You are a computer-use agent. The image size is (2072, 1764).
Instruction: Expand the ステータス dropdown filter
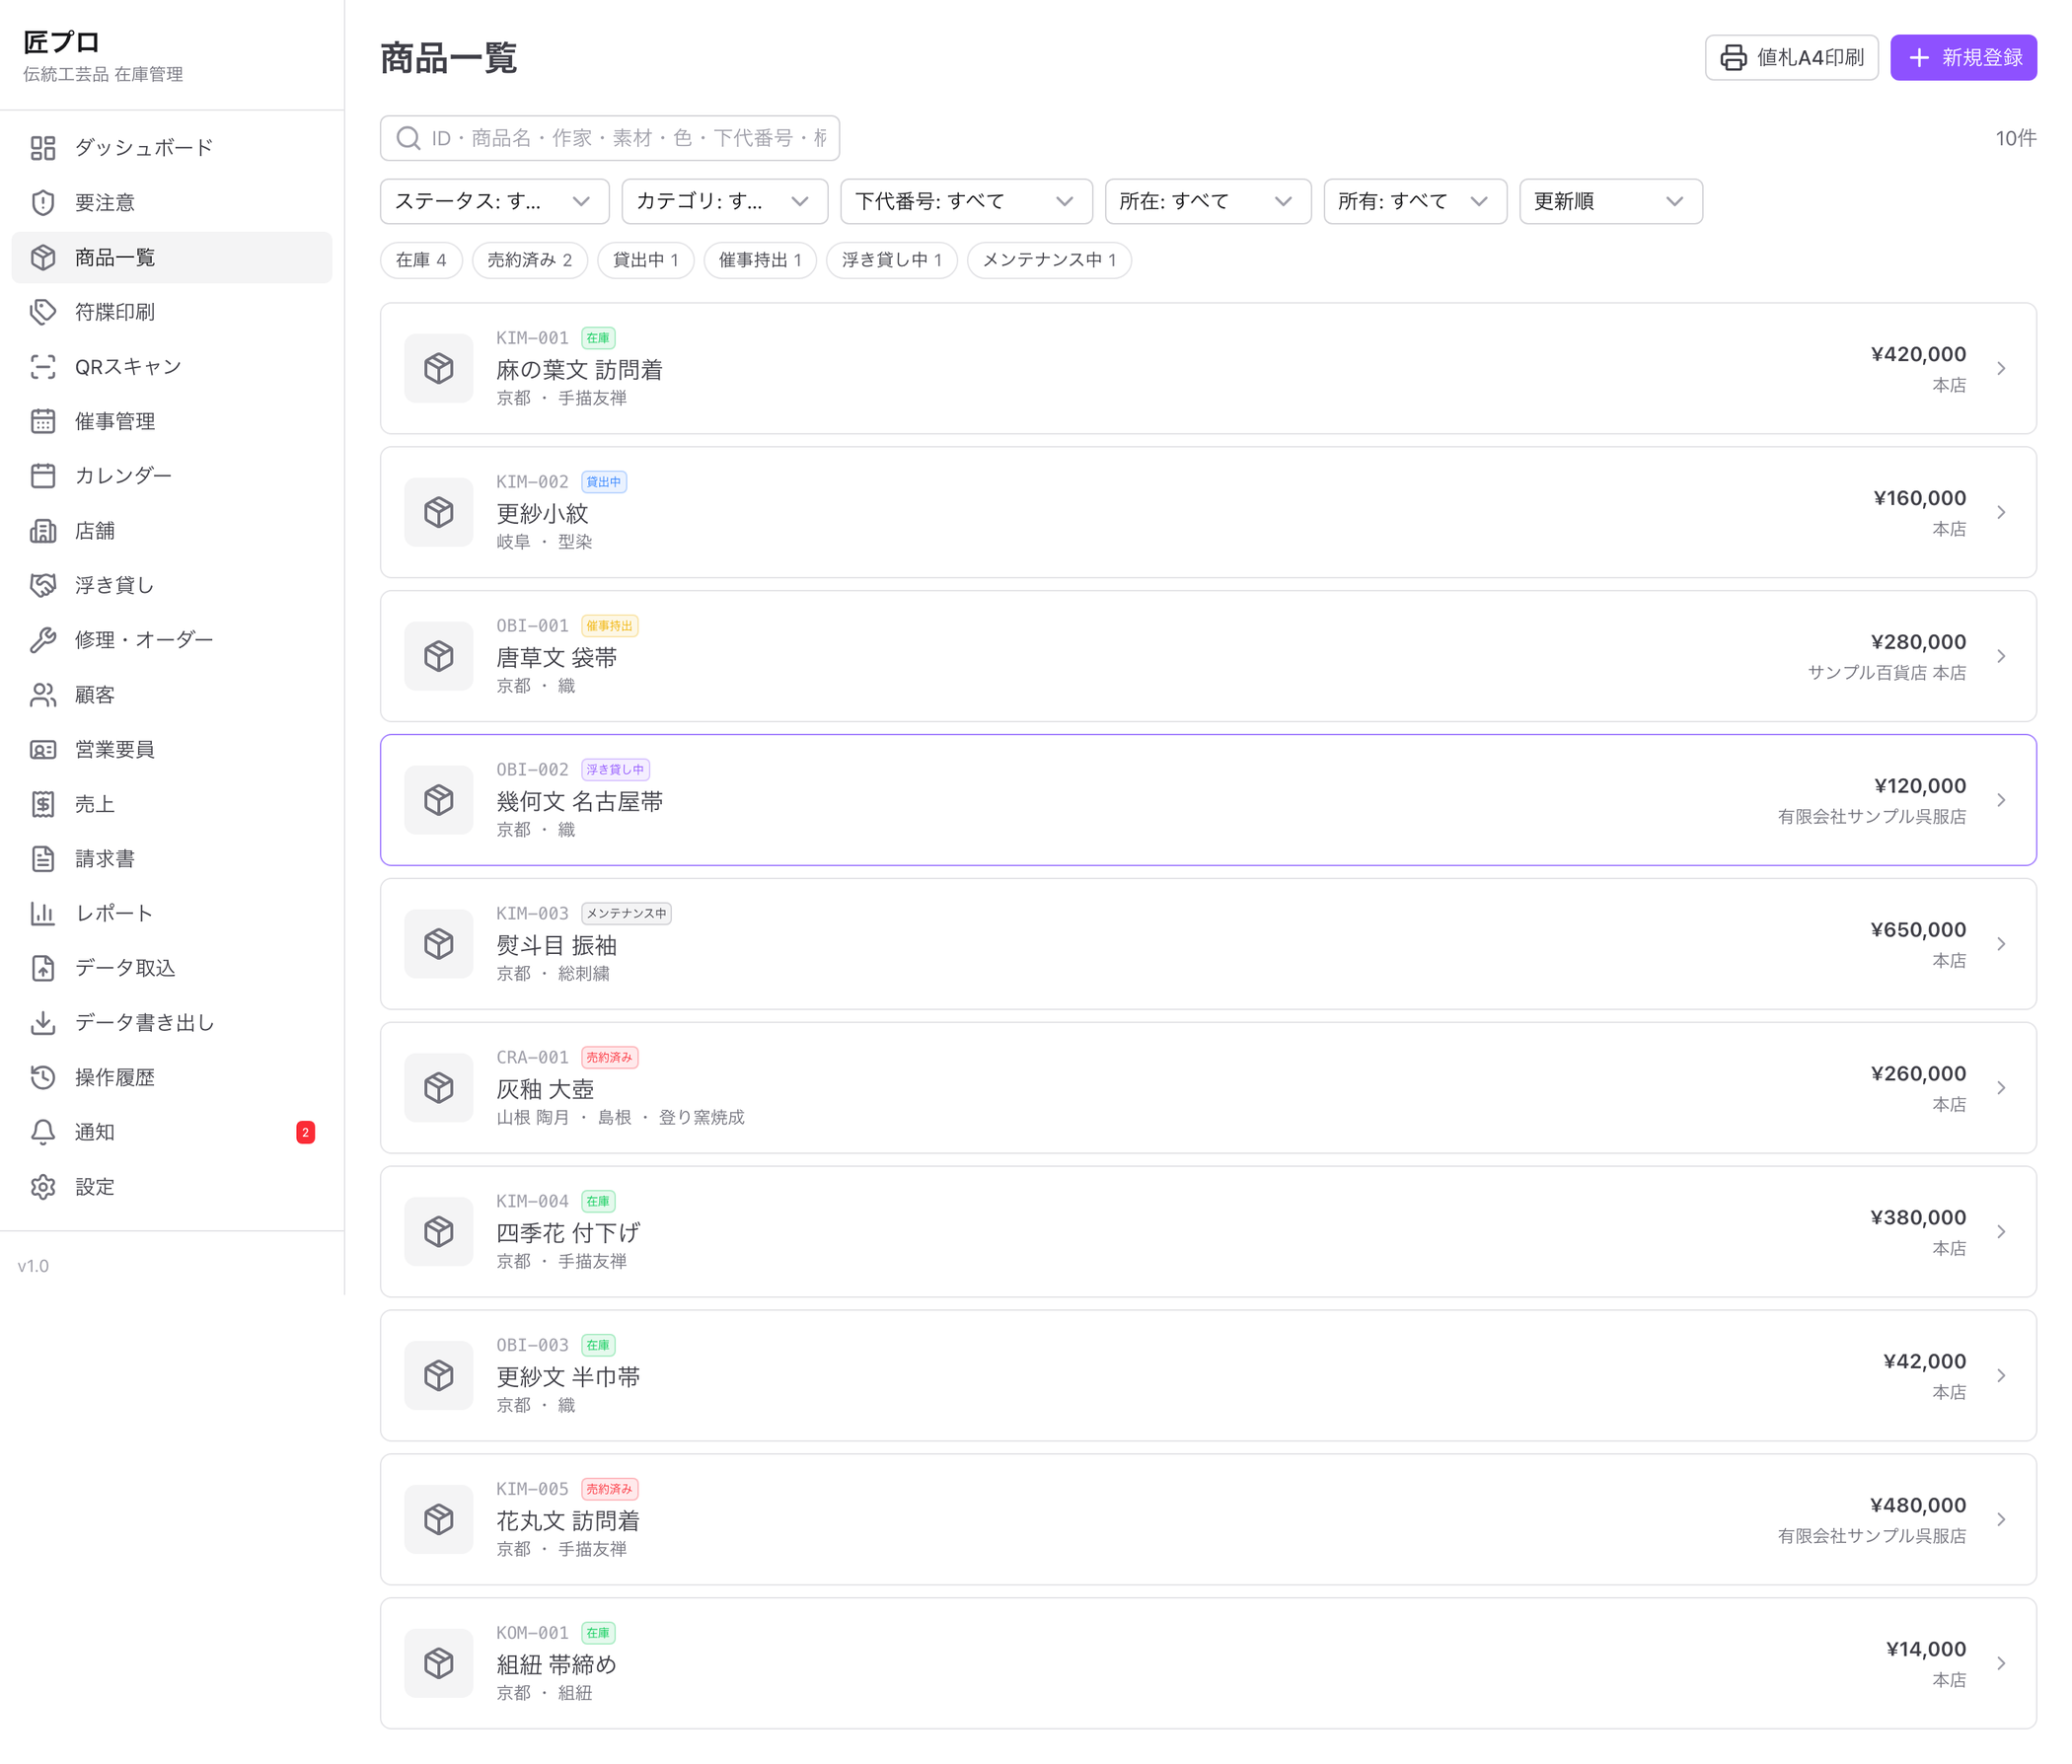pyautogui.click(x=494, y=202)
